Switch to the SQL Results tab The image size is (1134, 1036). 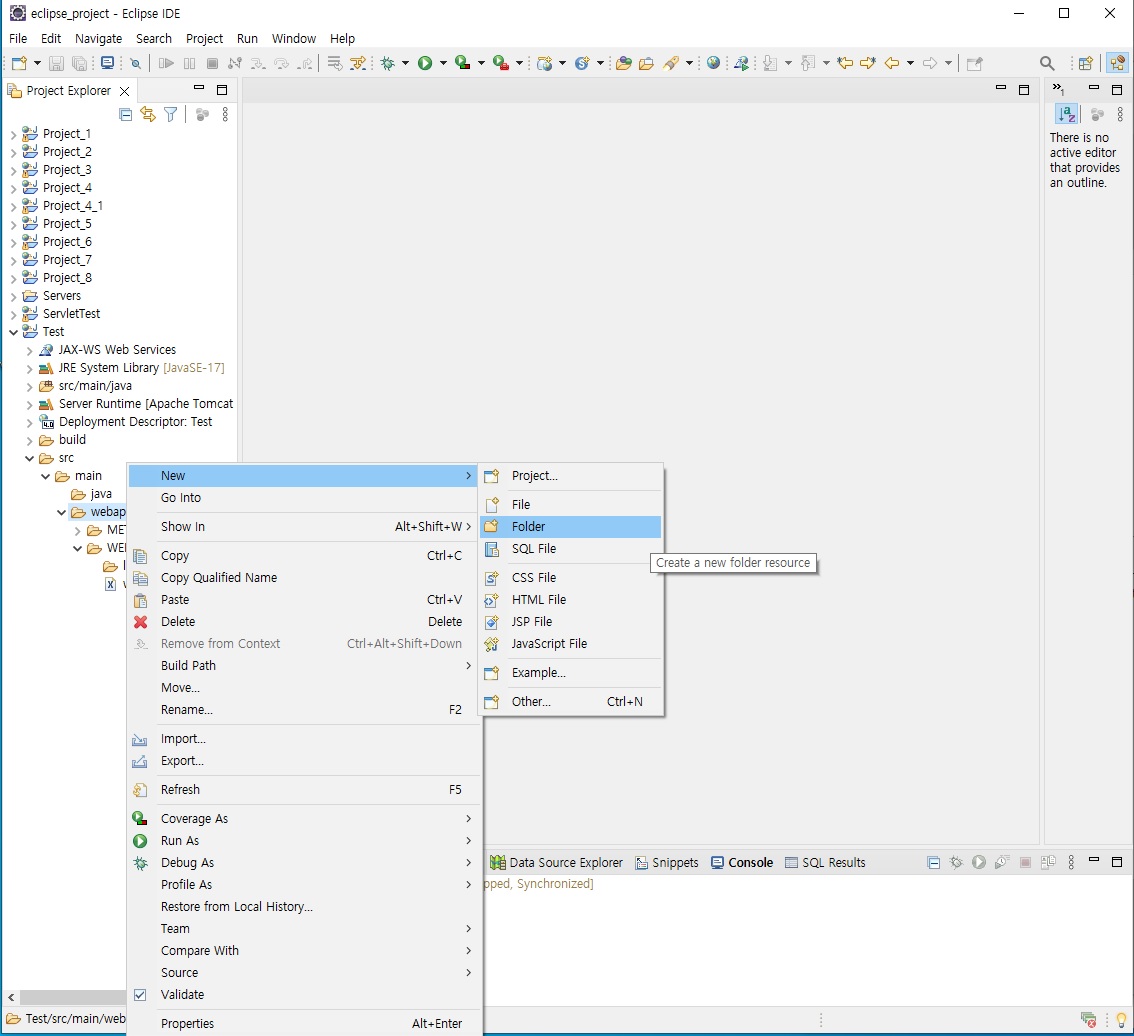[x=825, y=862]
